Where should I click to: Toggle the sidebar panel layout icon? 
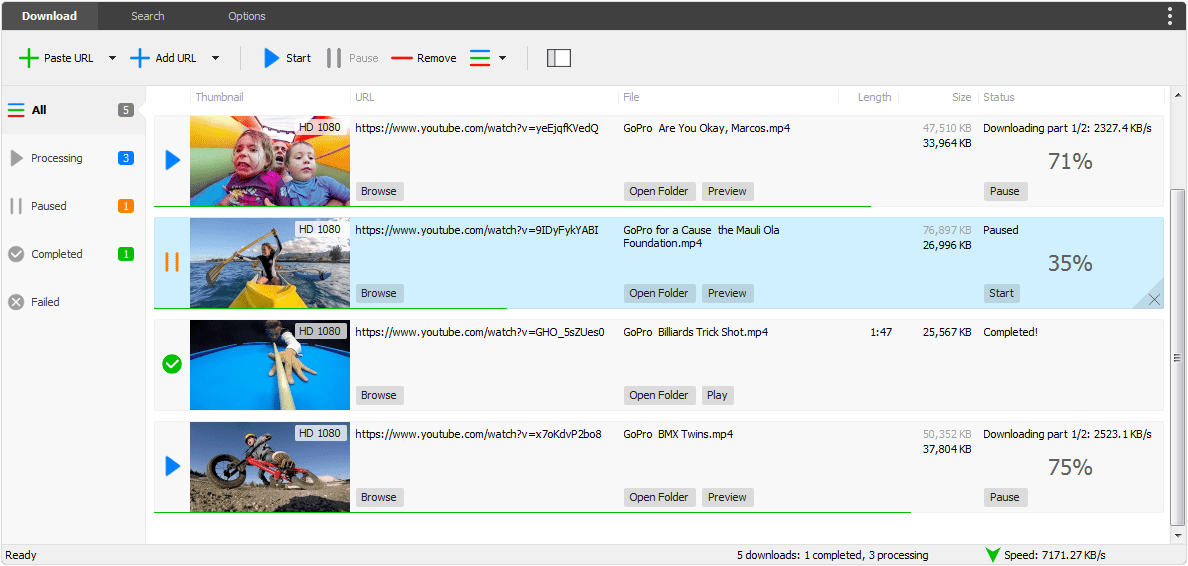click(x=558, y=58)
